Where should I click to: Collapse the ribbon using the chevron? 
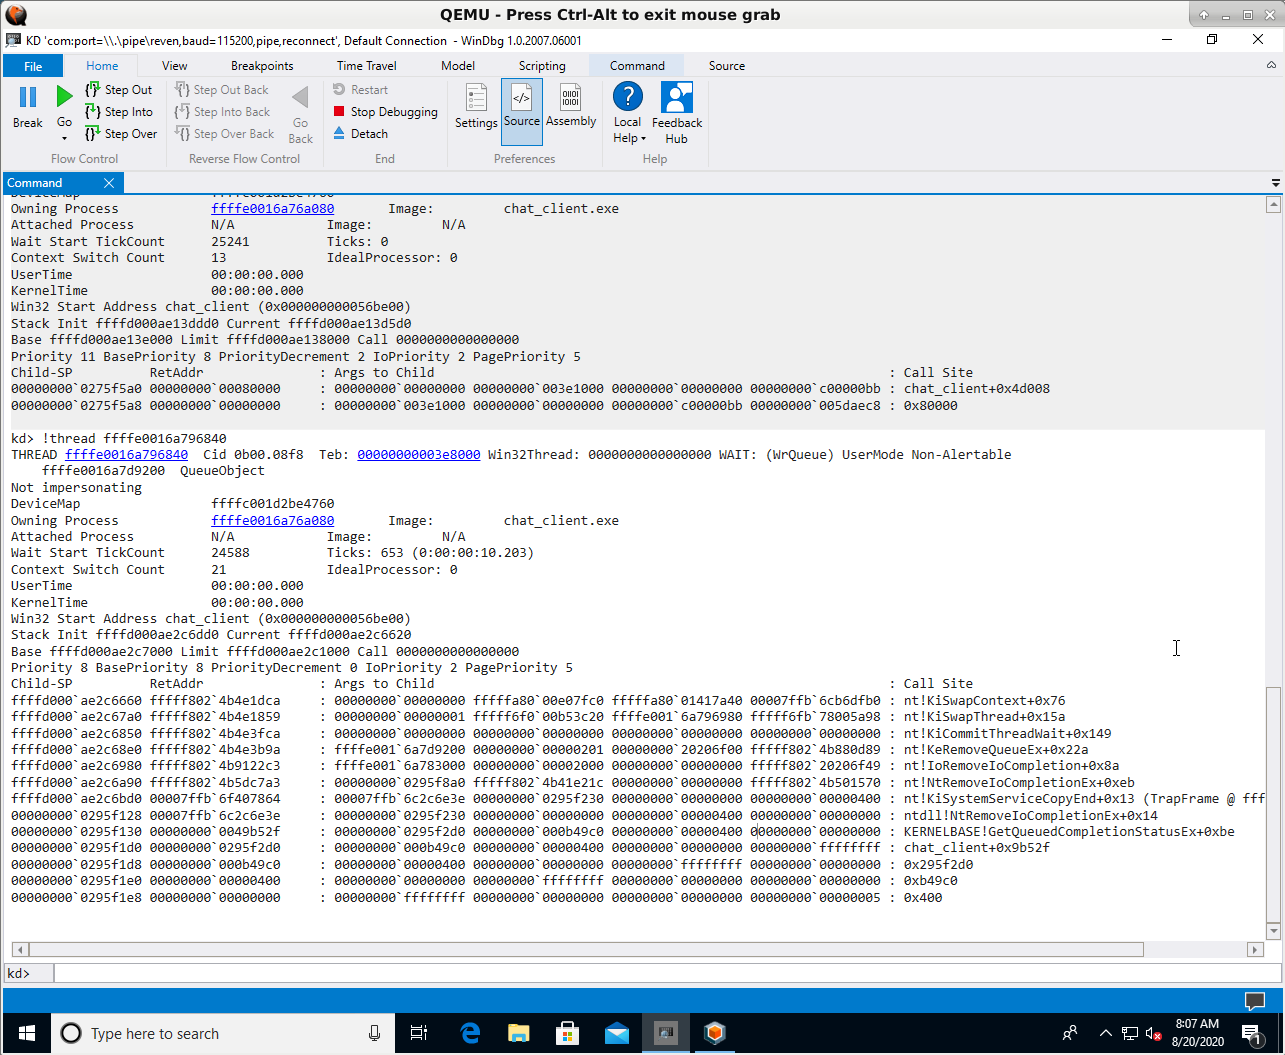pyautogui.click(x=1272, y=65)
